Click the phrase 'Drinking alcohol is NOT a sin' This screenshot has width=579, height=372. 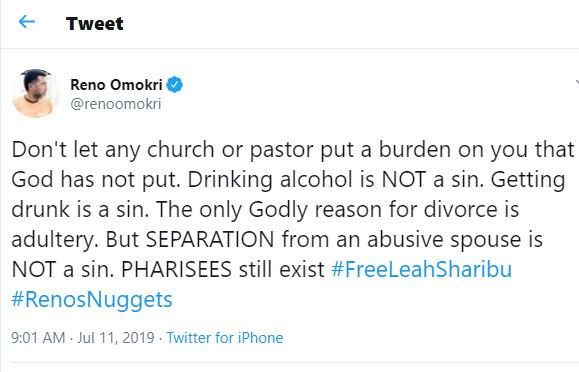[335, 180]
